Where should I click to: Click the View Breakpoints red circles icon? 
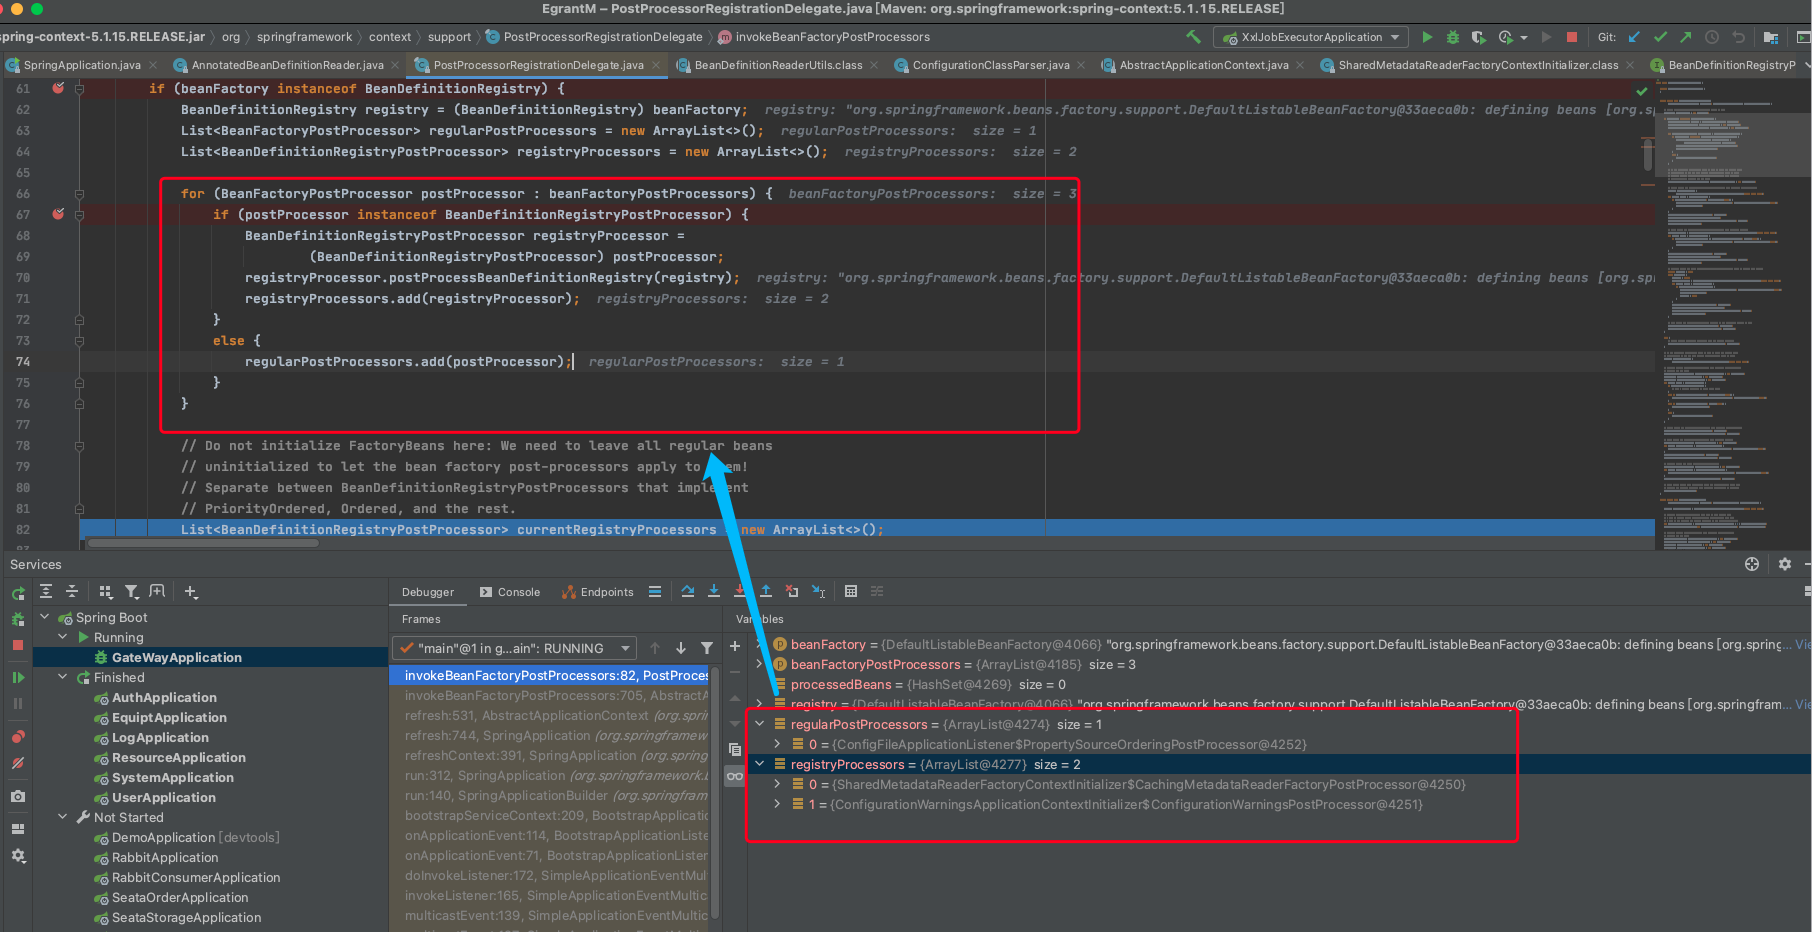(x=18, y=737)
